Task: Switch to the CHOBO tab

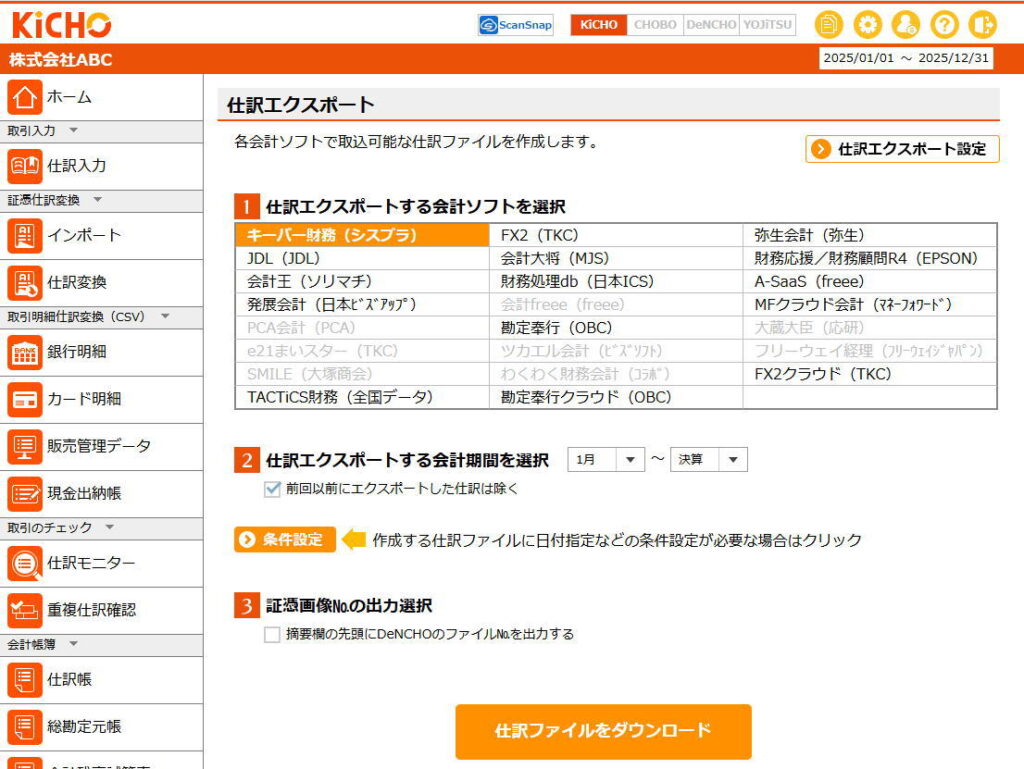Action: pos(655,25)
